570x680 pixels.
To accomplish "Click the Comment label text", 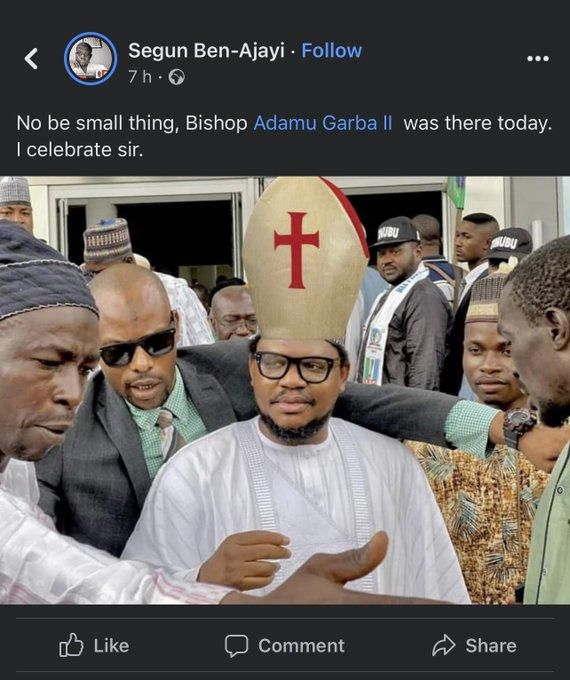I will (x=301, y=646).
